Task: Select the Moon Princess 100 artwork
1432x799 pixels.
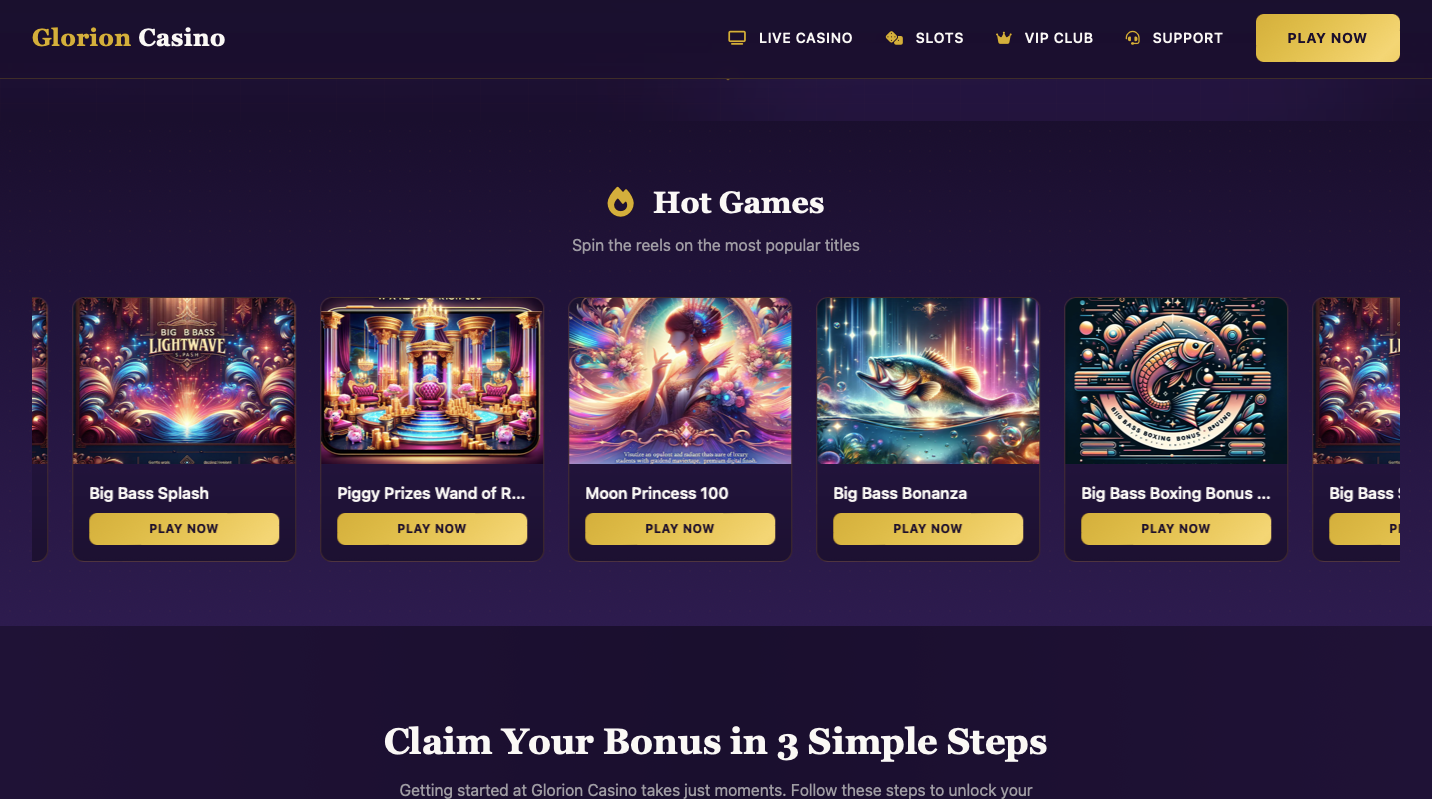Action: (x=680, y=381)
